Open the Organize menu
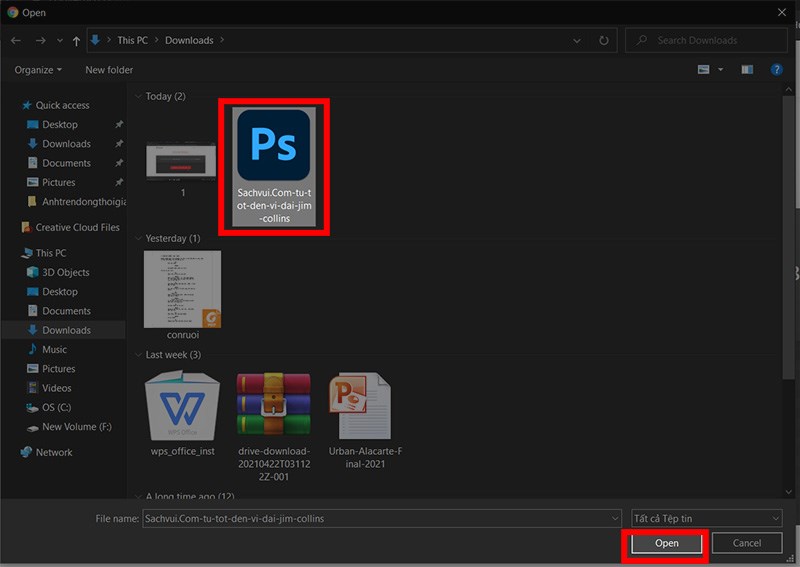This screenshot has width=800, height=567. tap(38, 70)
